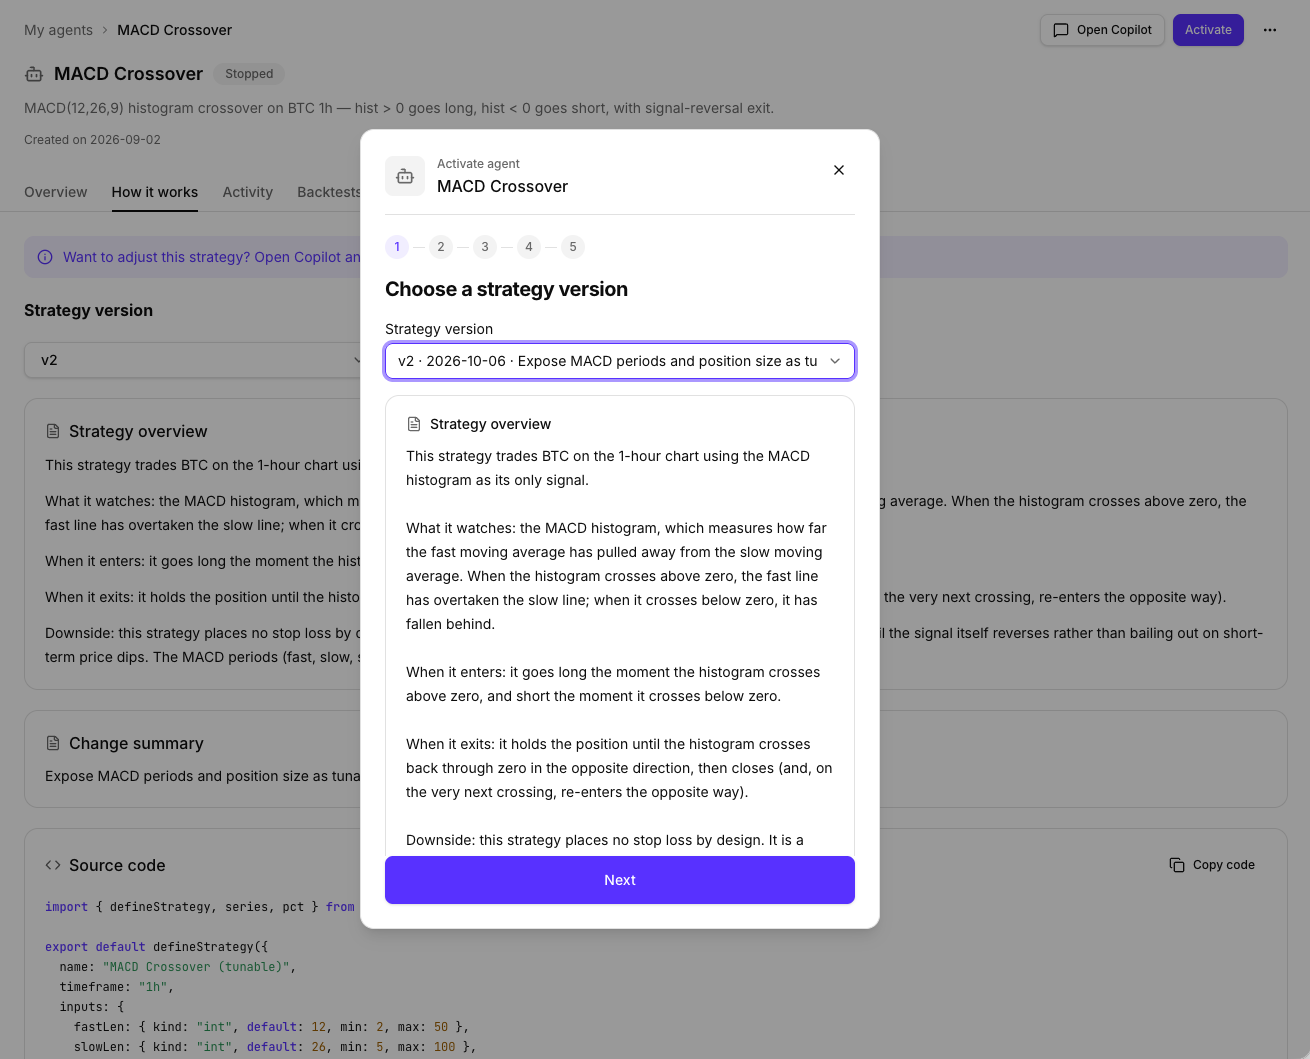Navigate to My agents breadcrumb
Image resolution: width=1310 pixels, height=1059 pixels.
tap(58, 30)
